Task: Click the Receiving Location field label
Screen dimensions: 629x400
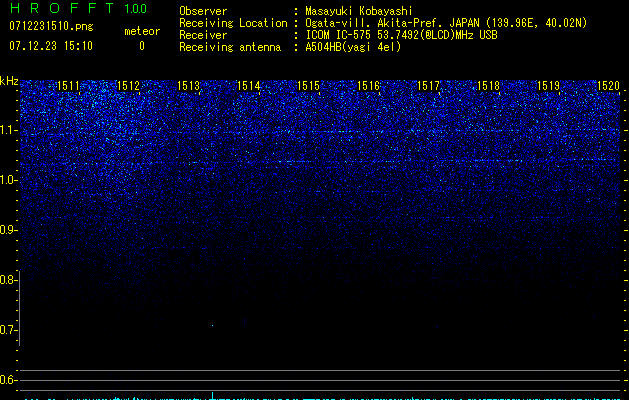Action: 233,23
